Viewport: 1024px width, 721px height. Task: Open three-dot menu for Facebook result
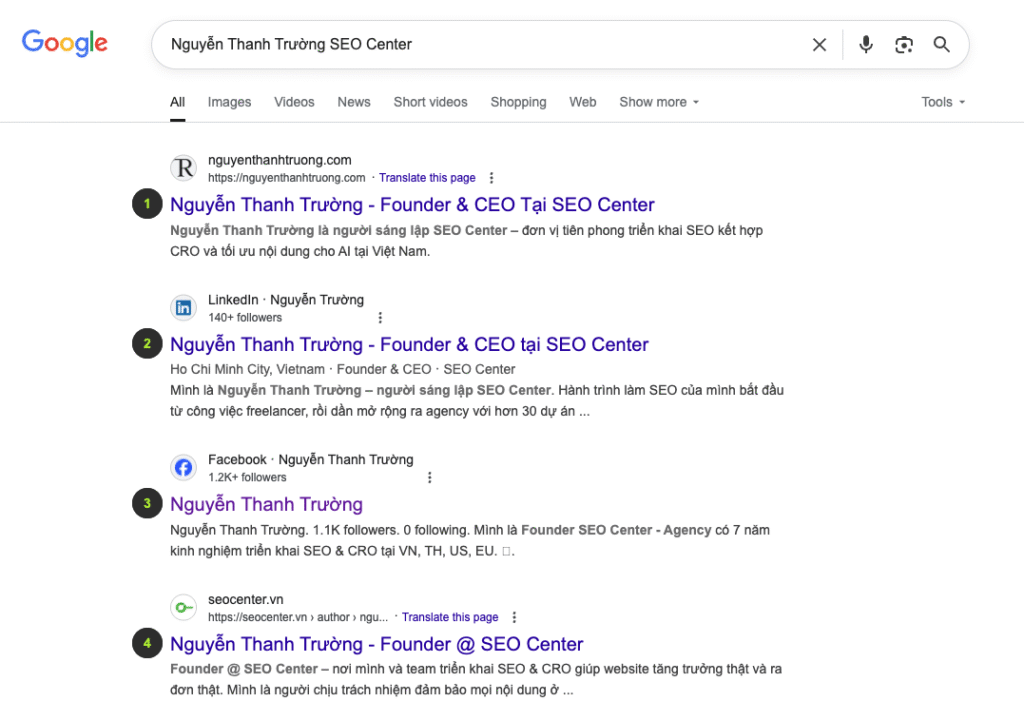(x=430, y=478)
